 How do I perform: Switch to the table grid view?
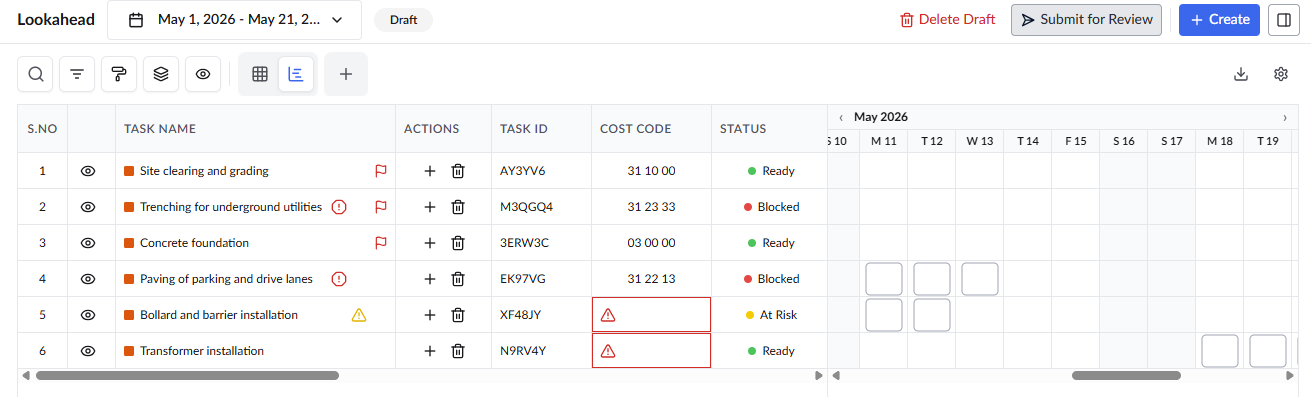pyautogui.click(x=260, y=74)
